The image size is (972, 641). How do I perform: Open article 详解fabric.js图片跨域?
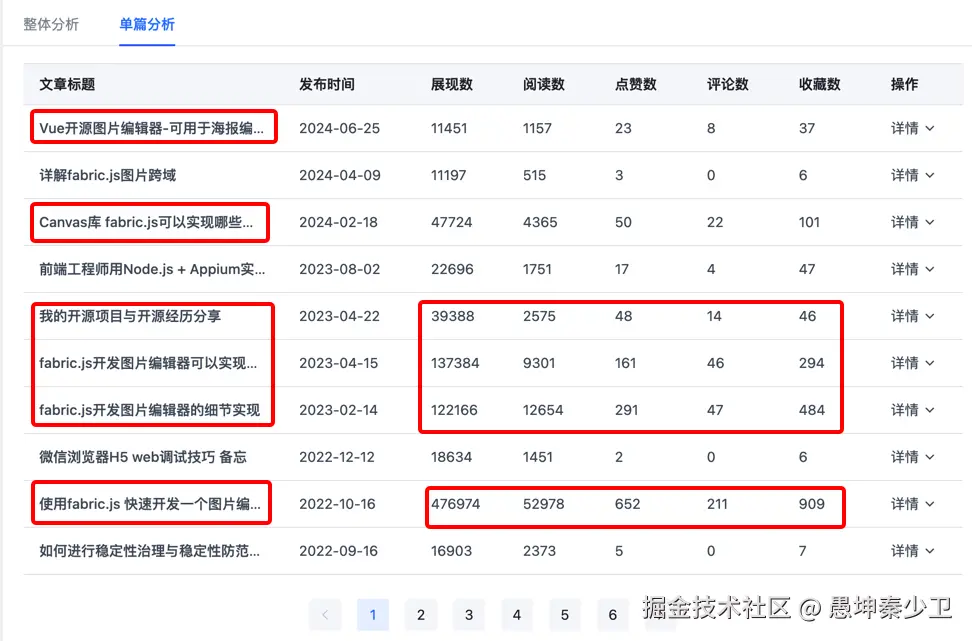click(107, 175)
